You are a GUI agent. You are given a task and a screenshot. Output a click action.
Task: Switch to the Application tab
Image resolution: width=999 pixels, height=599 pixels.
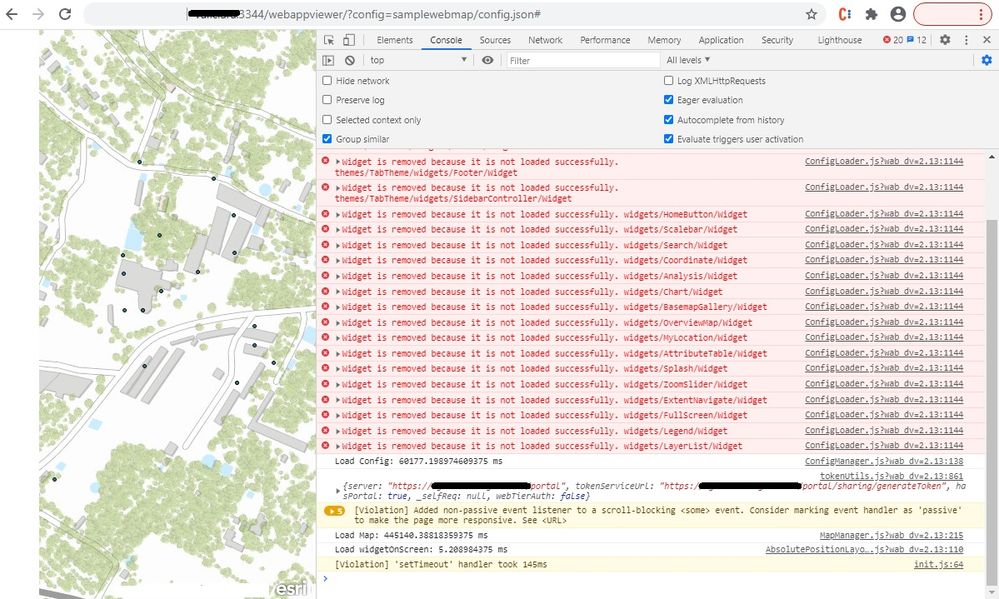point(721,40)
